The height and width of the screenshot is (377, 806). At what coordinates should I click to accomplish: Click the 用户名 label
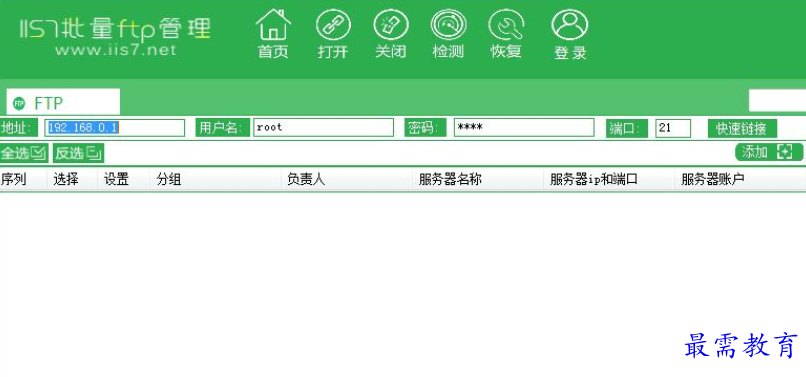(222, 128)
